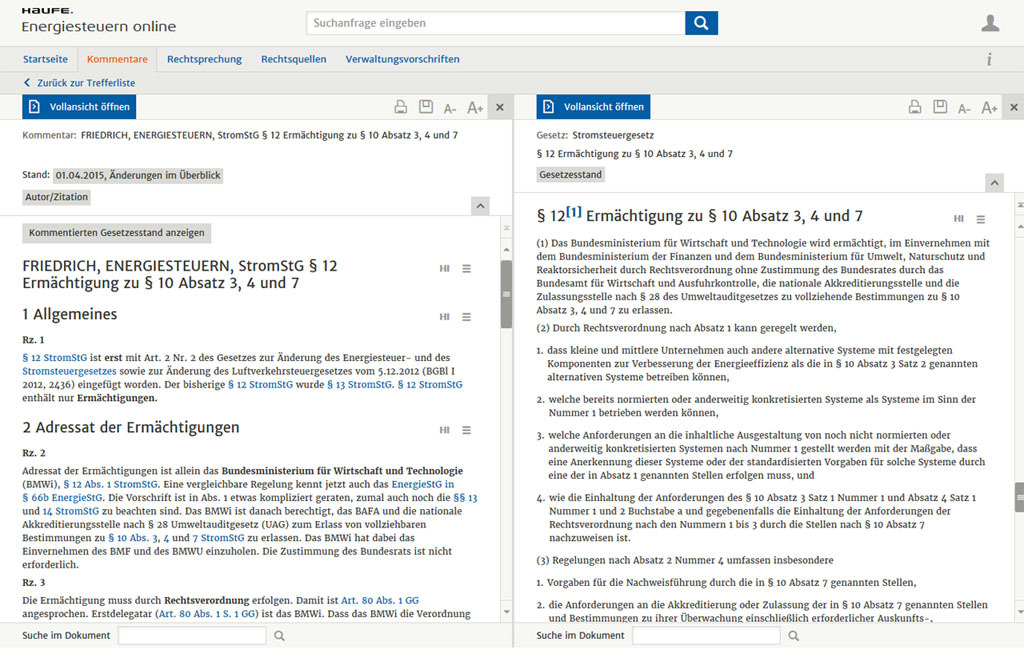
Task: Decrease font size in right panel
Action: click(x=964, y=108)
